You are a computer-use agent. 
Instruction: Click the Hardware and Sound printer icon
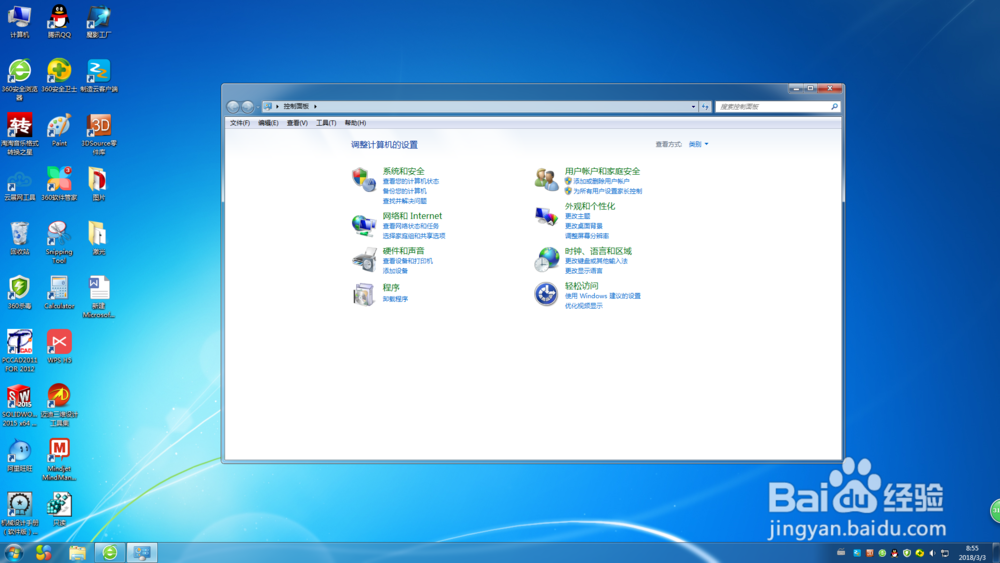(x=364, y=260)
